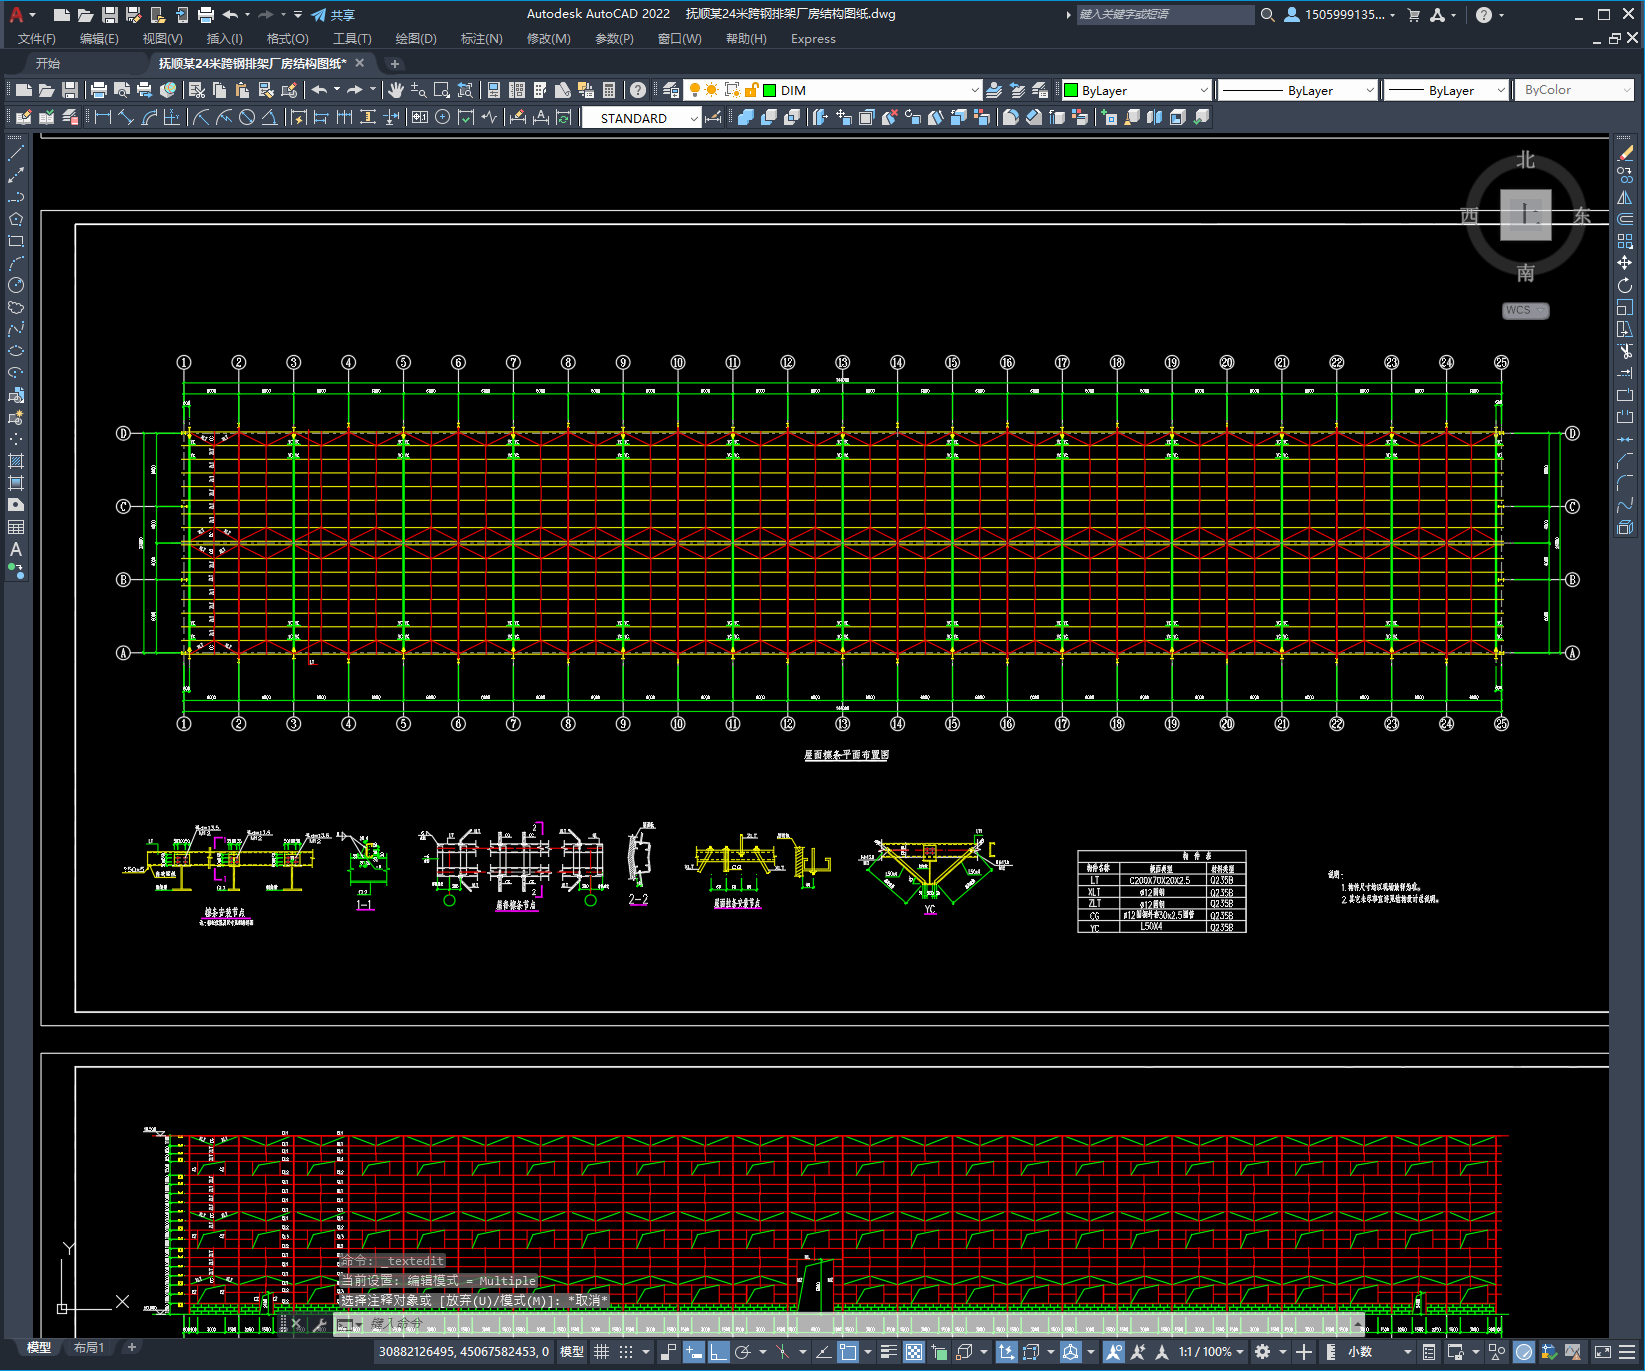Viewport: 1645px width, 1371px height.
Task: Click the Move tool in modify toolbar
Action: pos(1625,263)
